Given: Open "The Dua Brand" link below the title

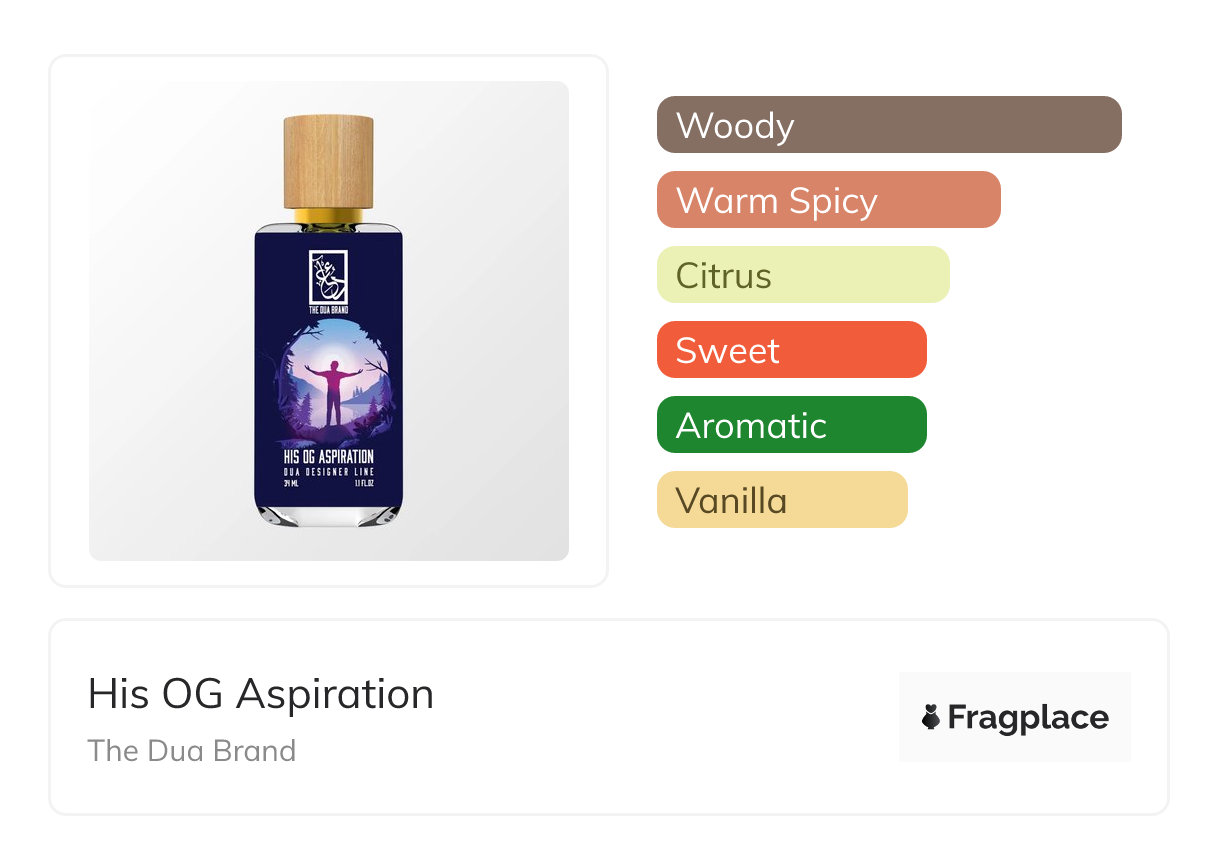Looking at the screenshot, I should click(192, 751).
